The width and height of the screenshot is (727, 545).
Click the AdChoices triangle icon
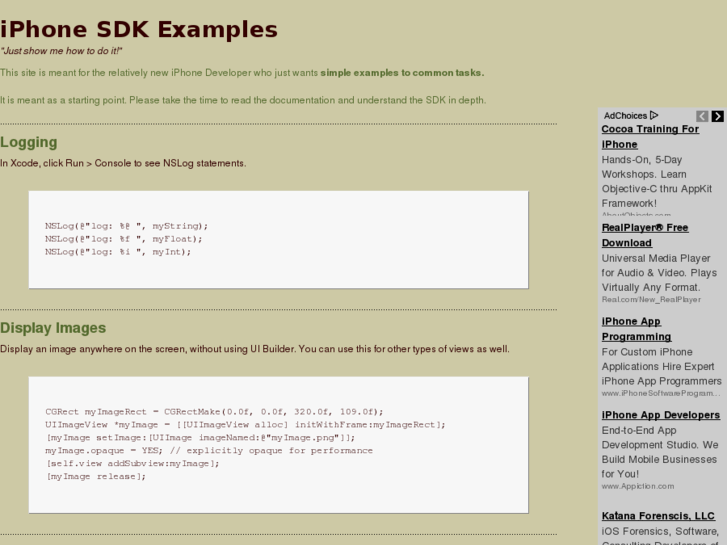654,115
